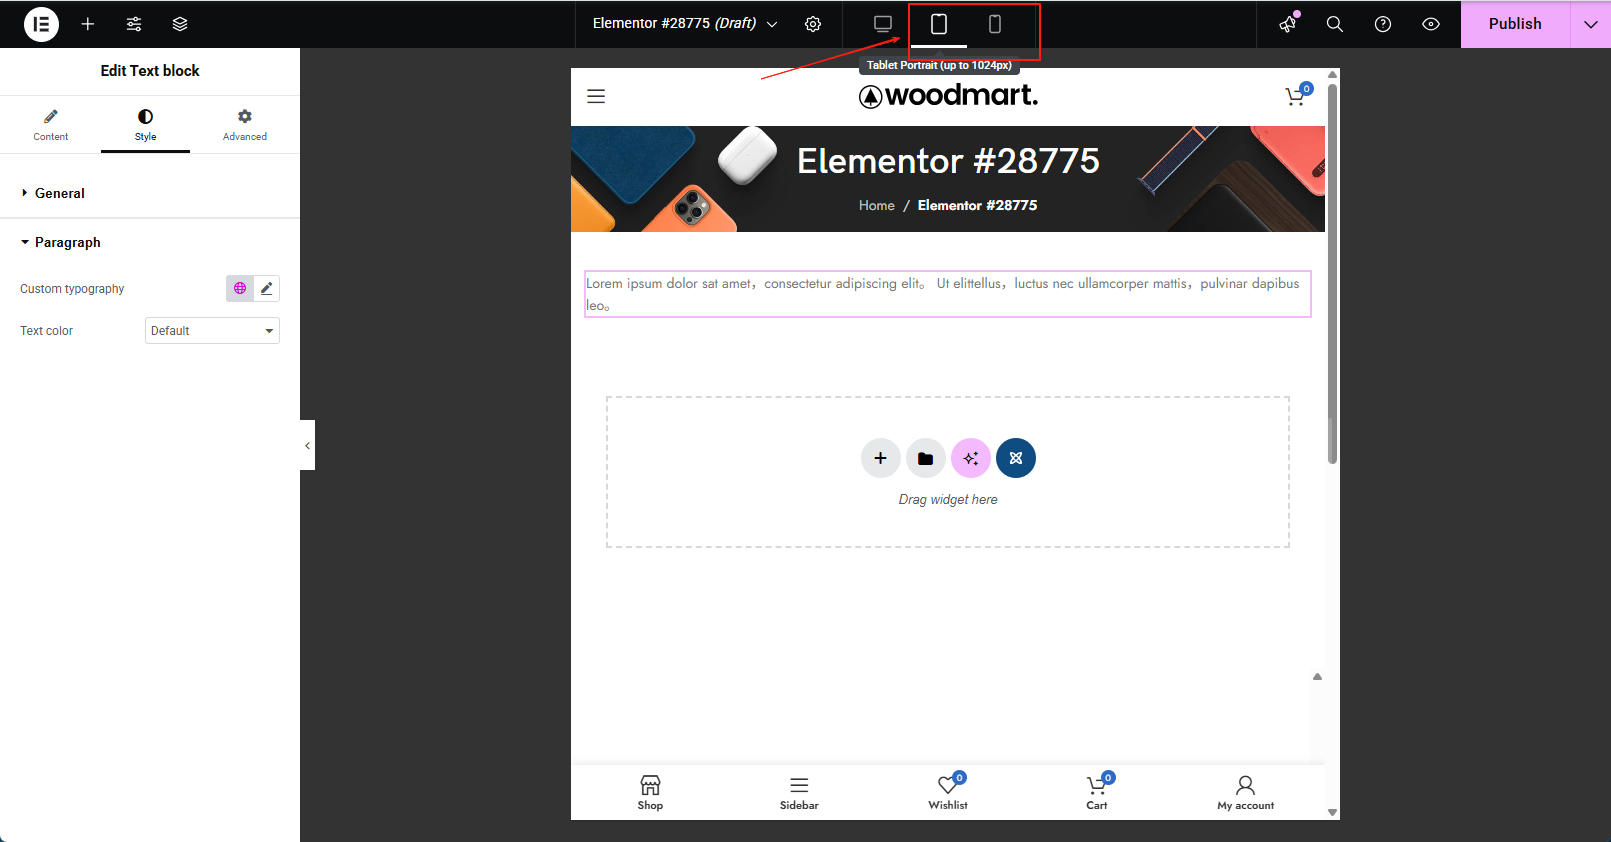Switch to Desktop responsive mode
The height and width of the screenshot is (842, 1611).
(882, 24)
